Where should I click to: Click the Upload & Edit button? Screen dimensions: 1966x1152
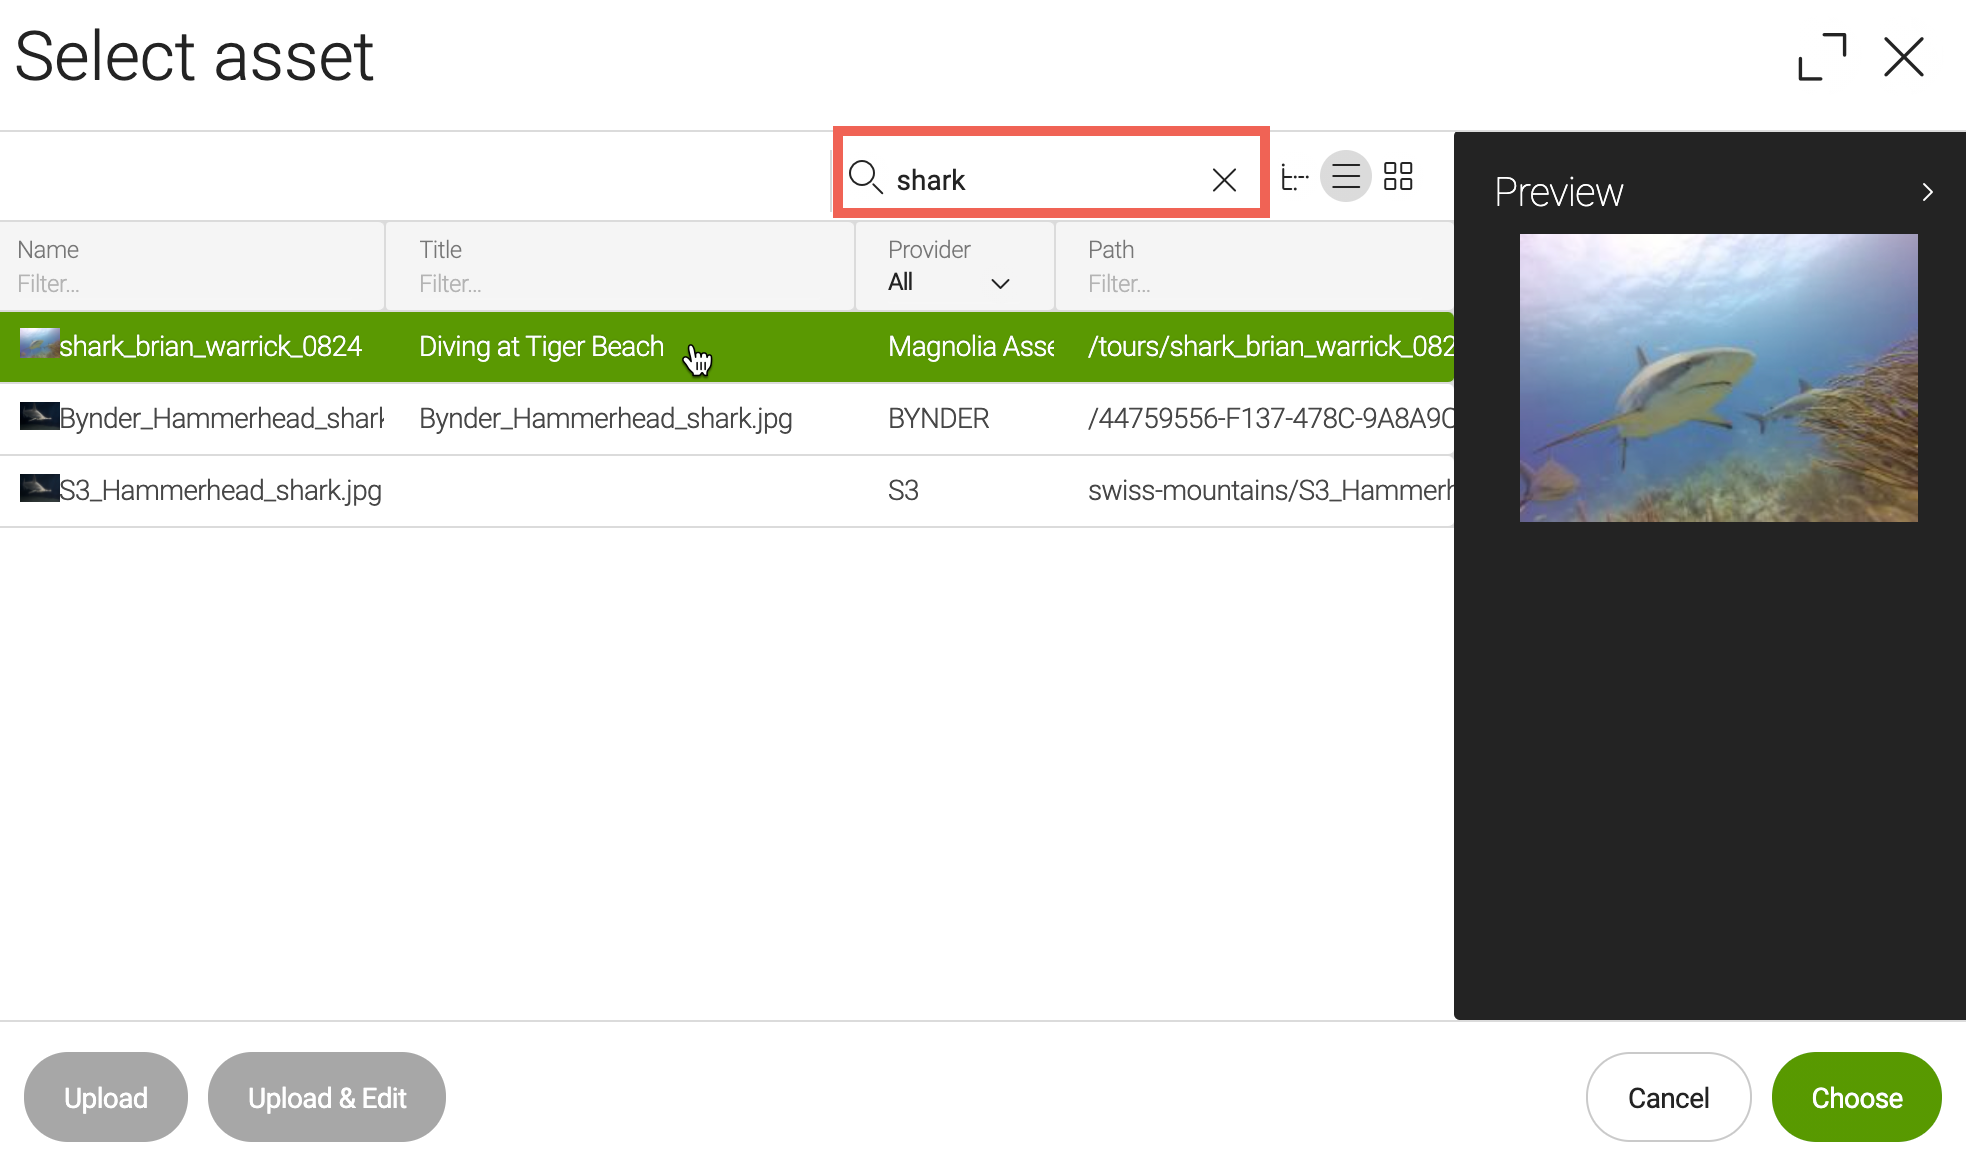click(x=327, y=1097)
